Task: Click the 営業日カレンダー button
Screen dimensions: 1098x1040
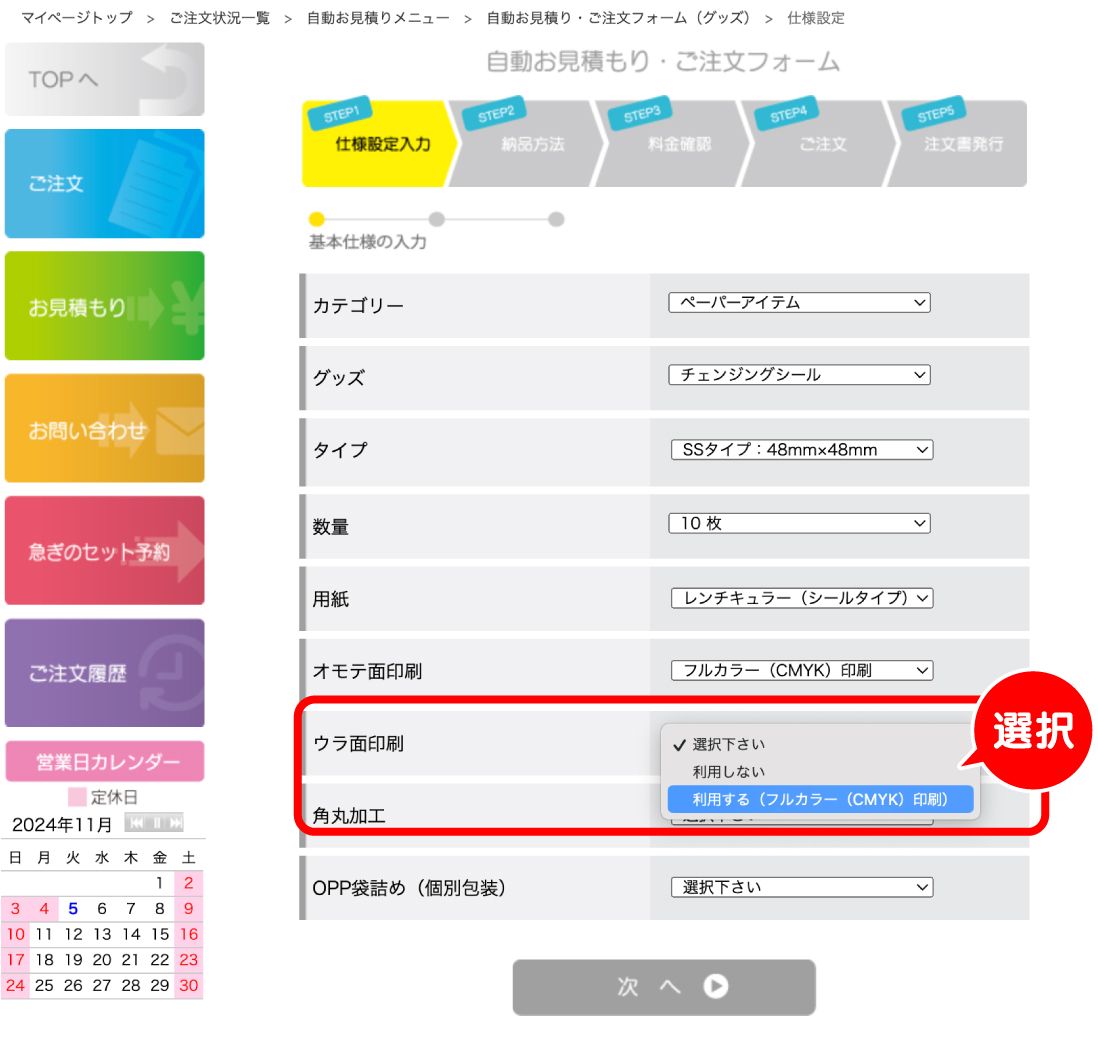Action: pyautogui.click(x=104, y=761)
